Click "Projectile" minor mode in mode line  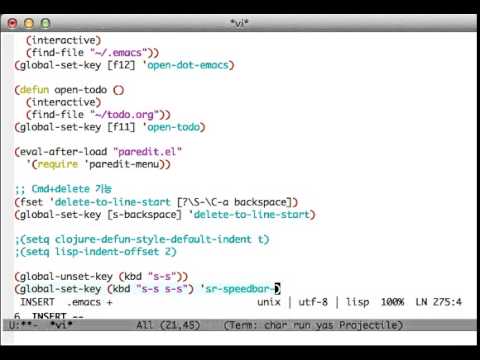click(x=368, y=325)
